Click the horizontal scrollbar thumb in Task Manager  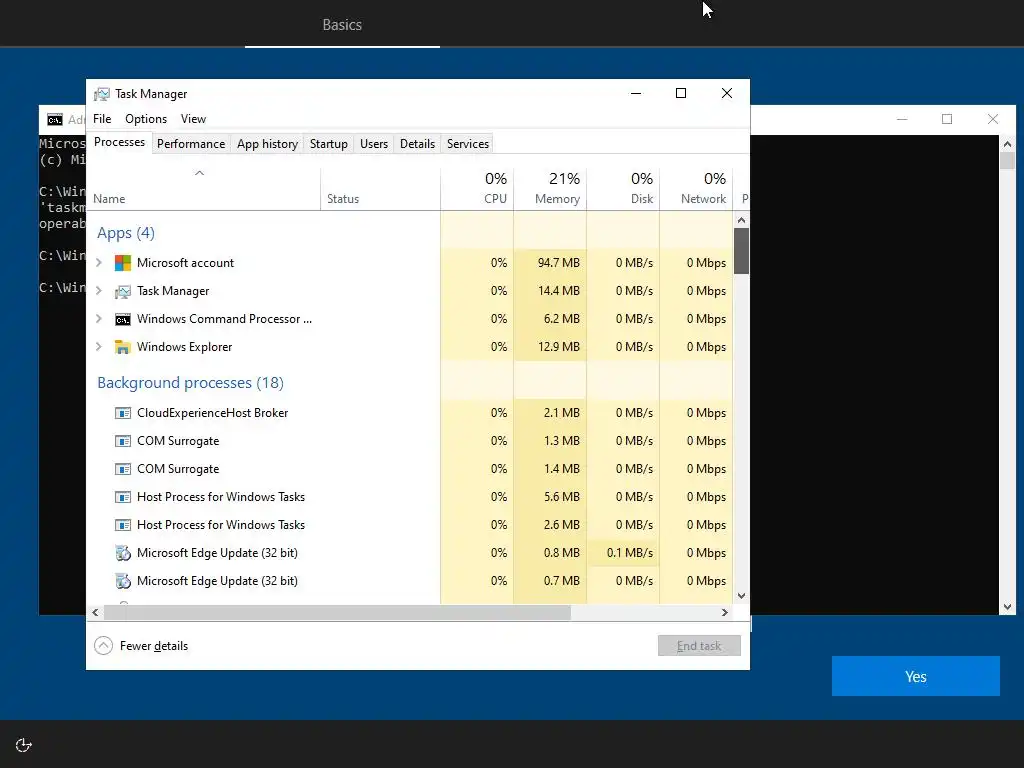pos(337,613)
